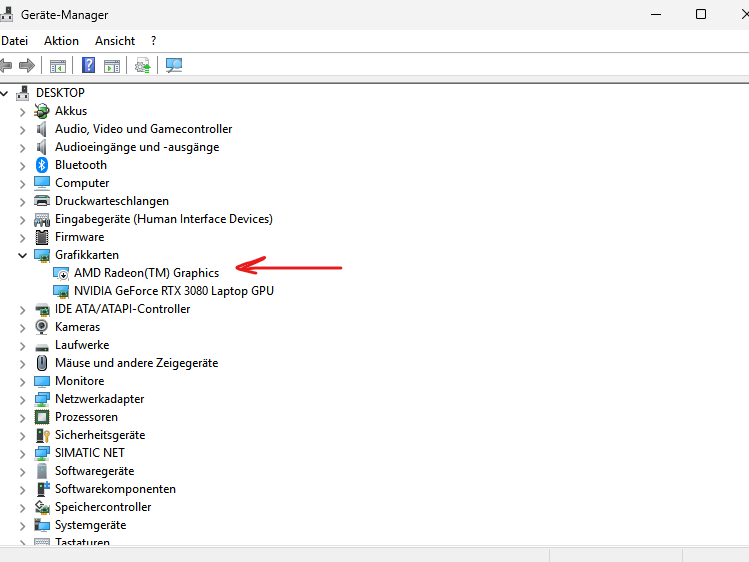Click the Forward arrow toolbar icon

click(x=27, y=65)
